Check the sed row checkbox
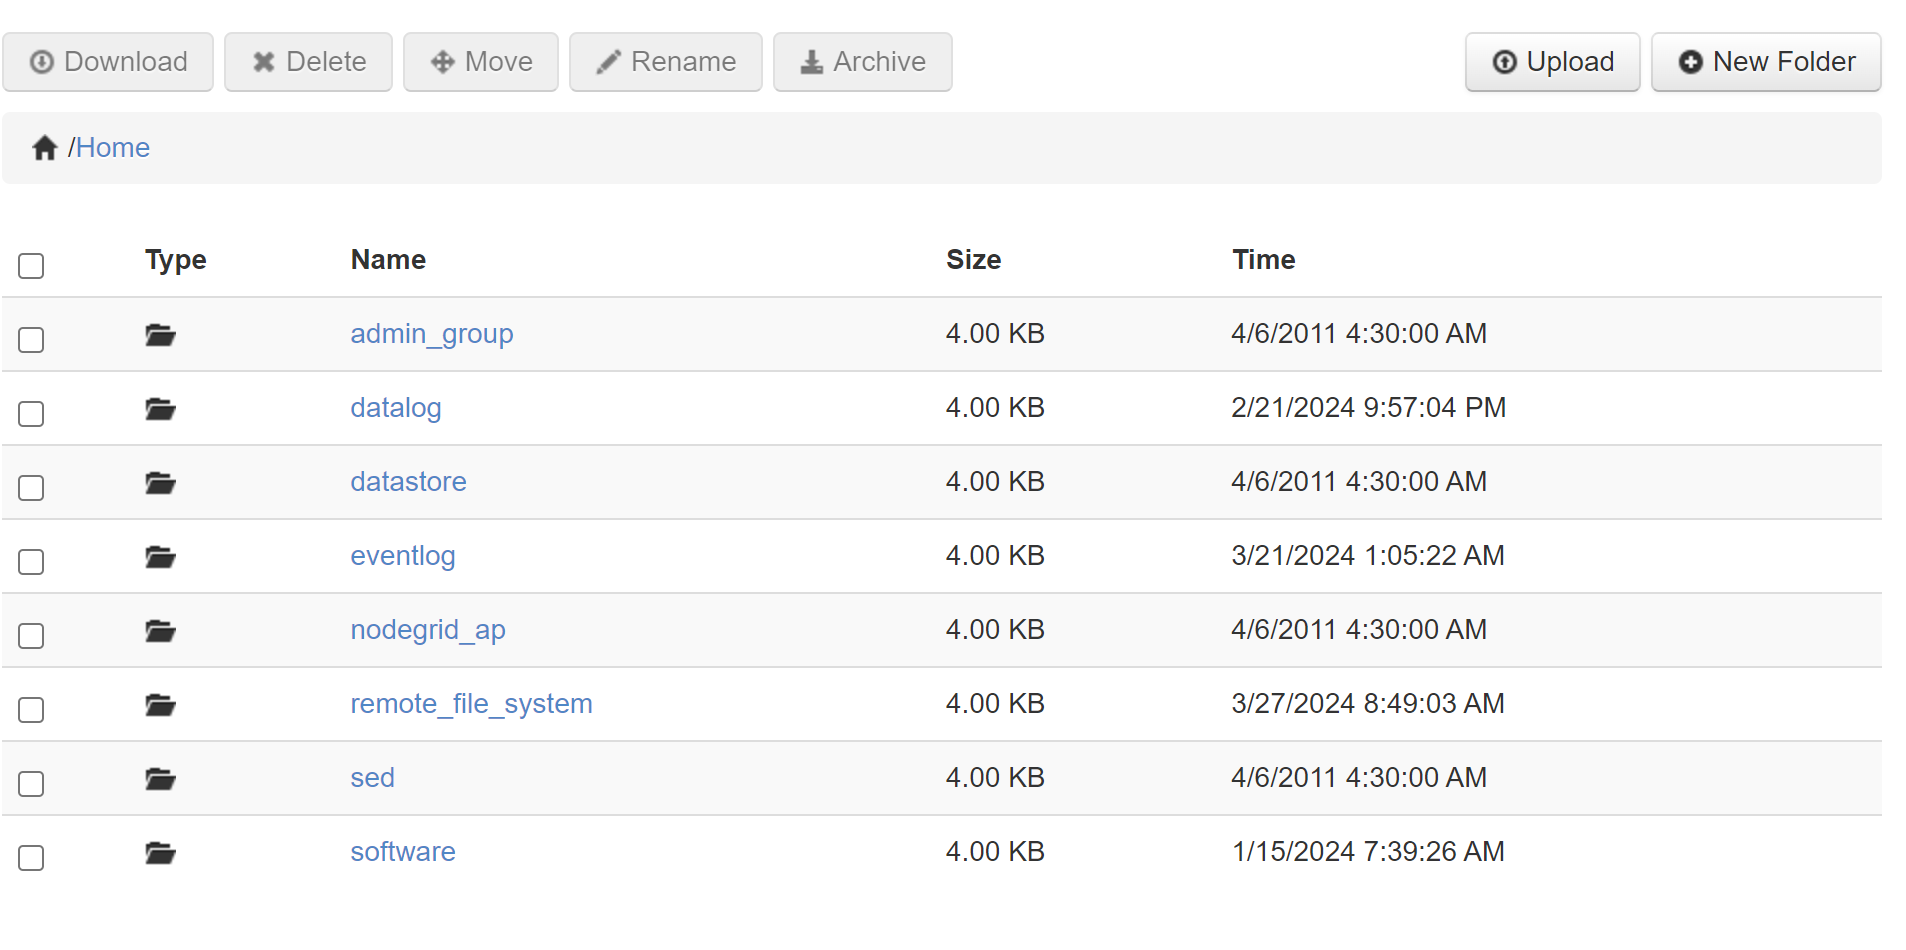 point(31,784)
